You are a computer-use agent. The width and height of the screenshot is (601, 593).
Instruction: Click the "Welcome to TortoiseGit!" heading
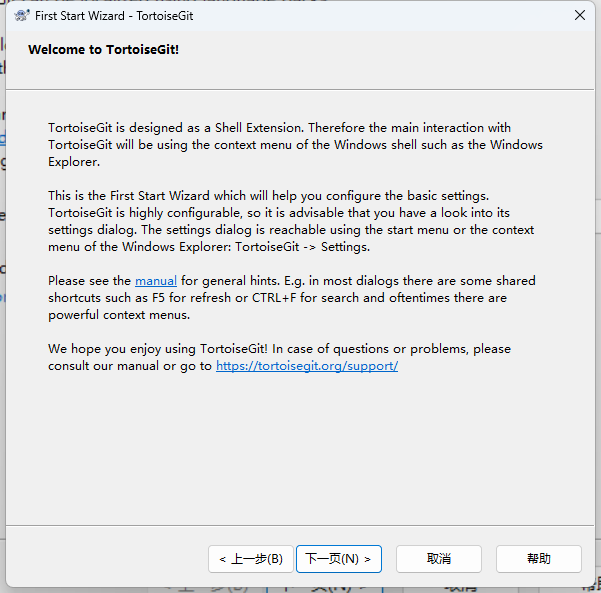click(x=103, y=49)
